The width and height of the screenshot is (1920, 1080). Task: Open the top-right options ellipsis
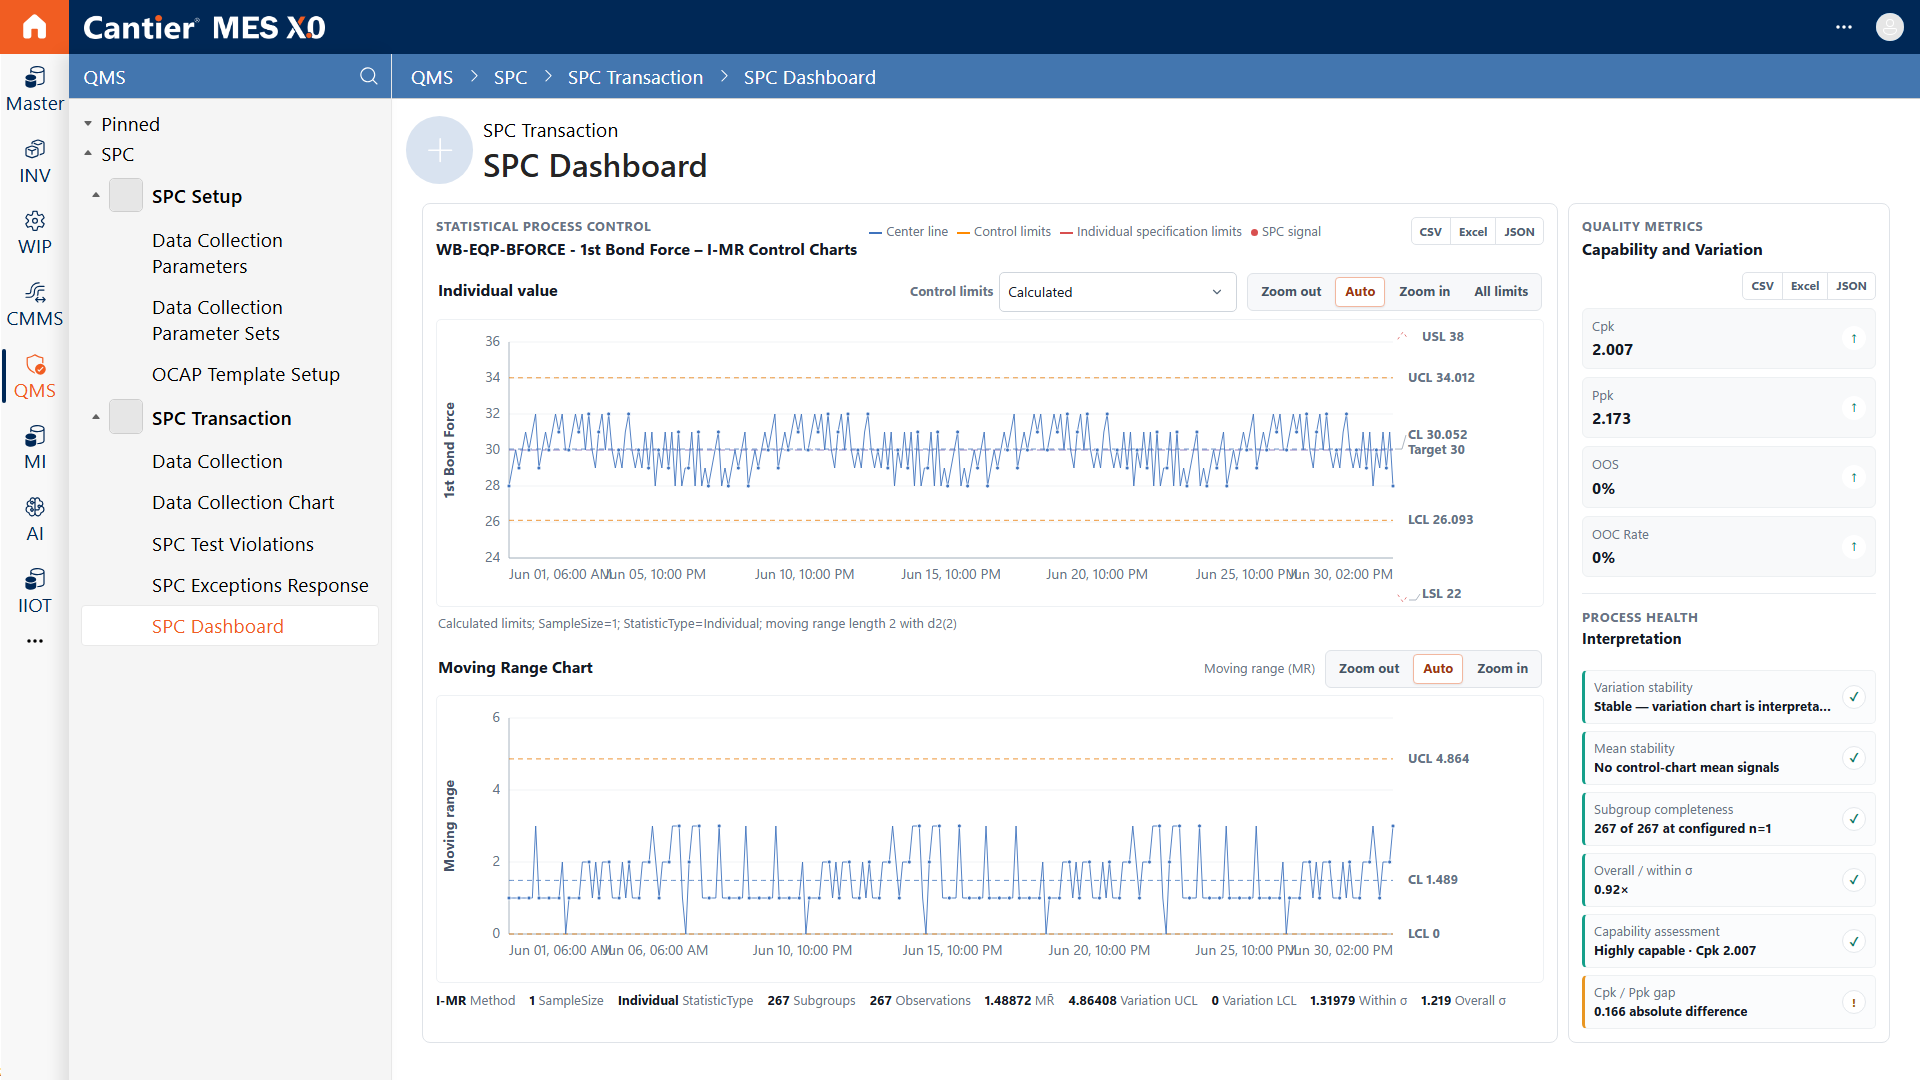click(x=1844, y=27)
